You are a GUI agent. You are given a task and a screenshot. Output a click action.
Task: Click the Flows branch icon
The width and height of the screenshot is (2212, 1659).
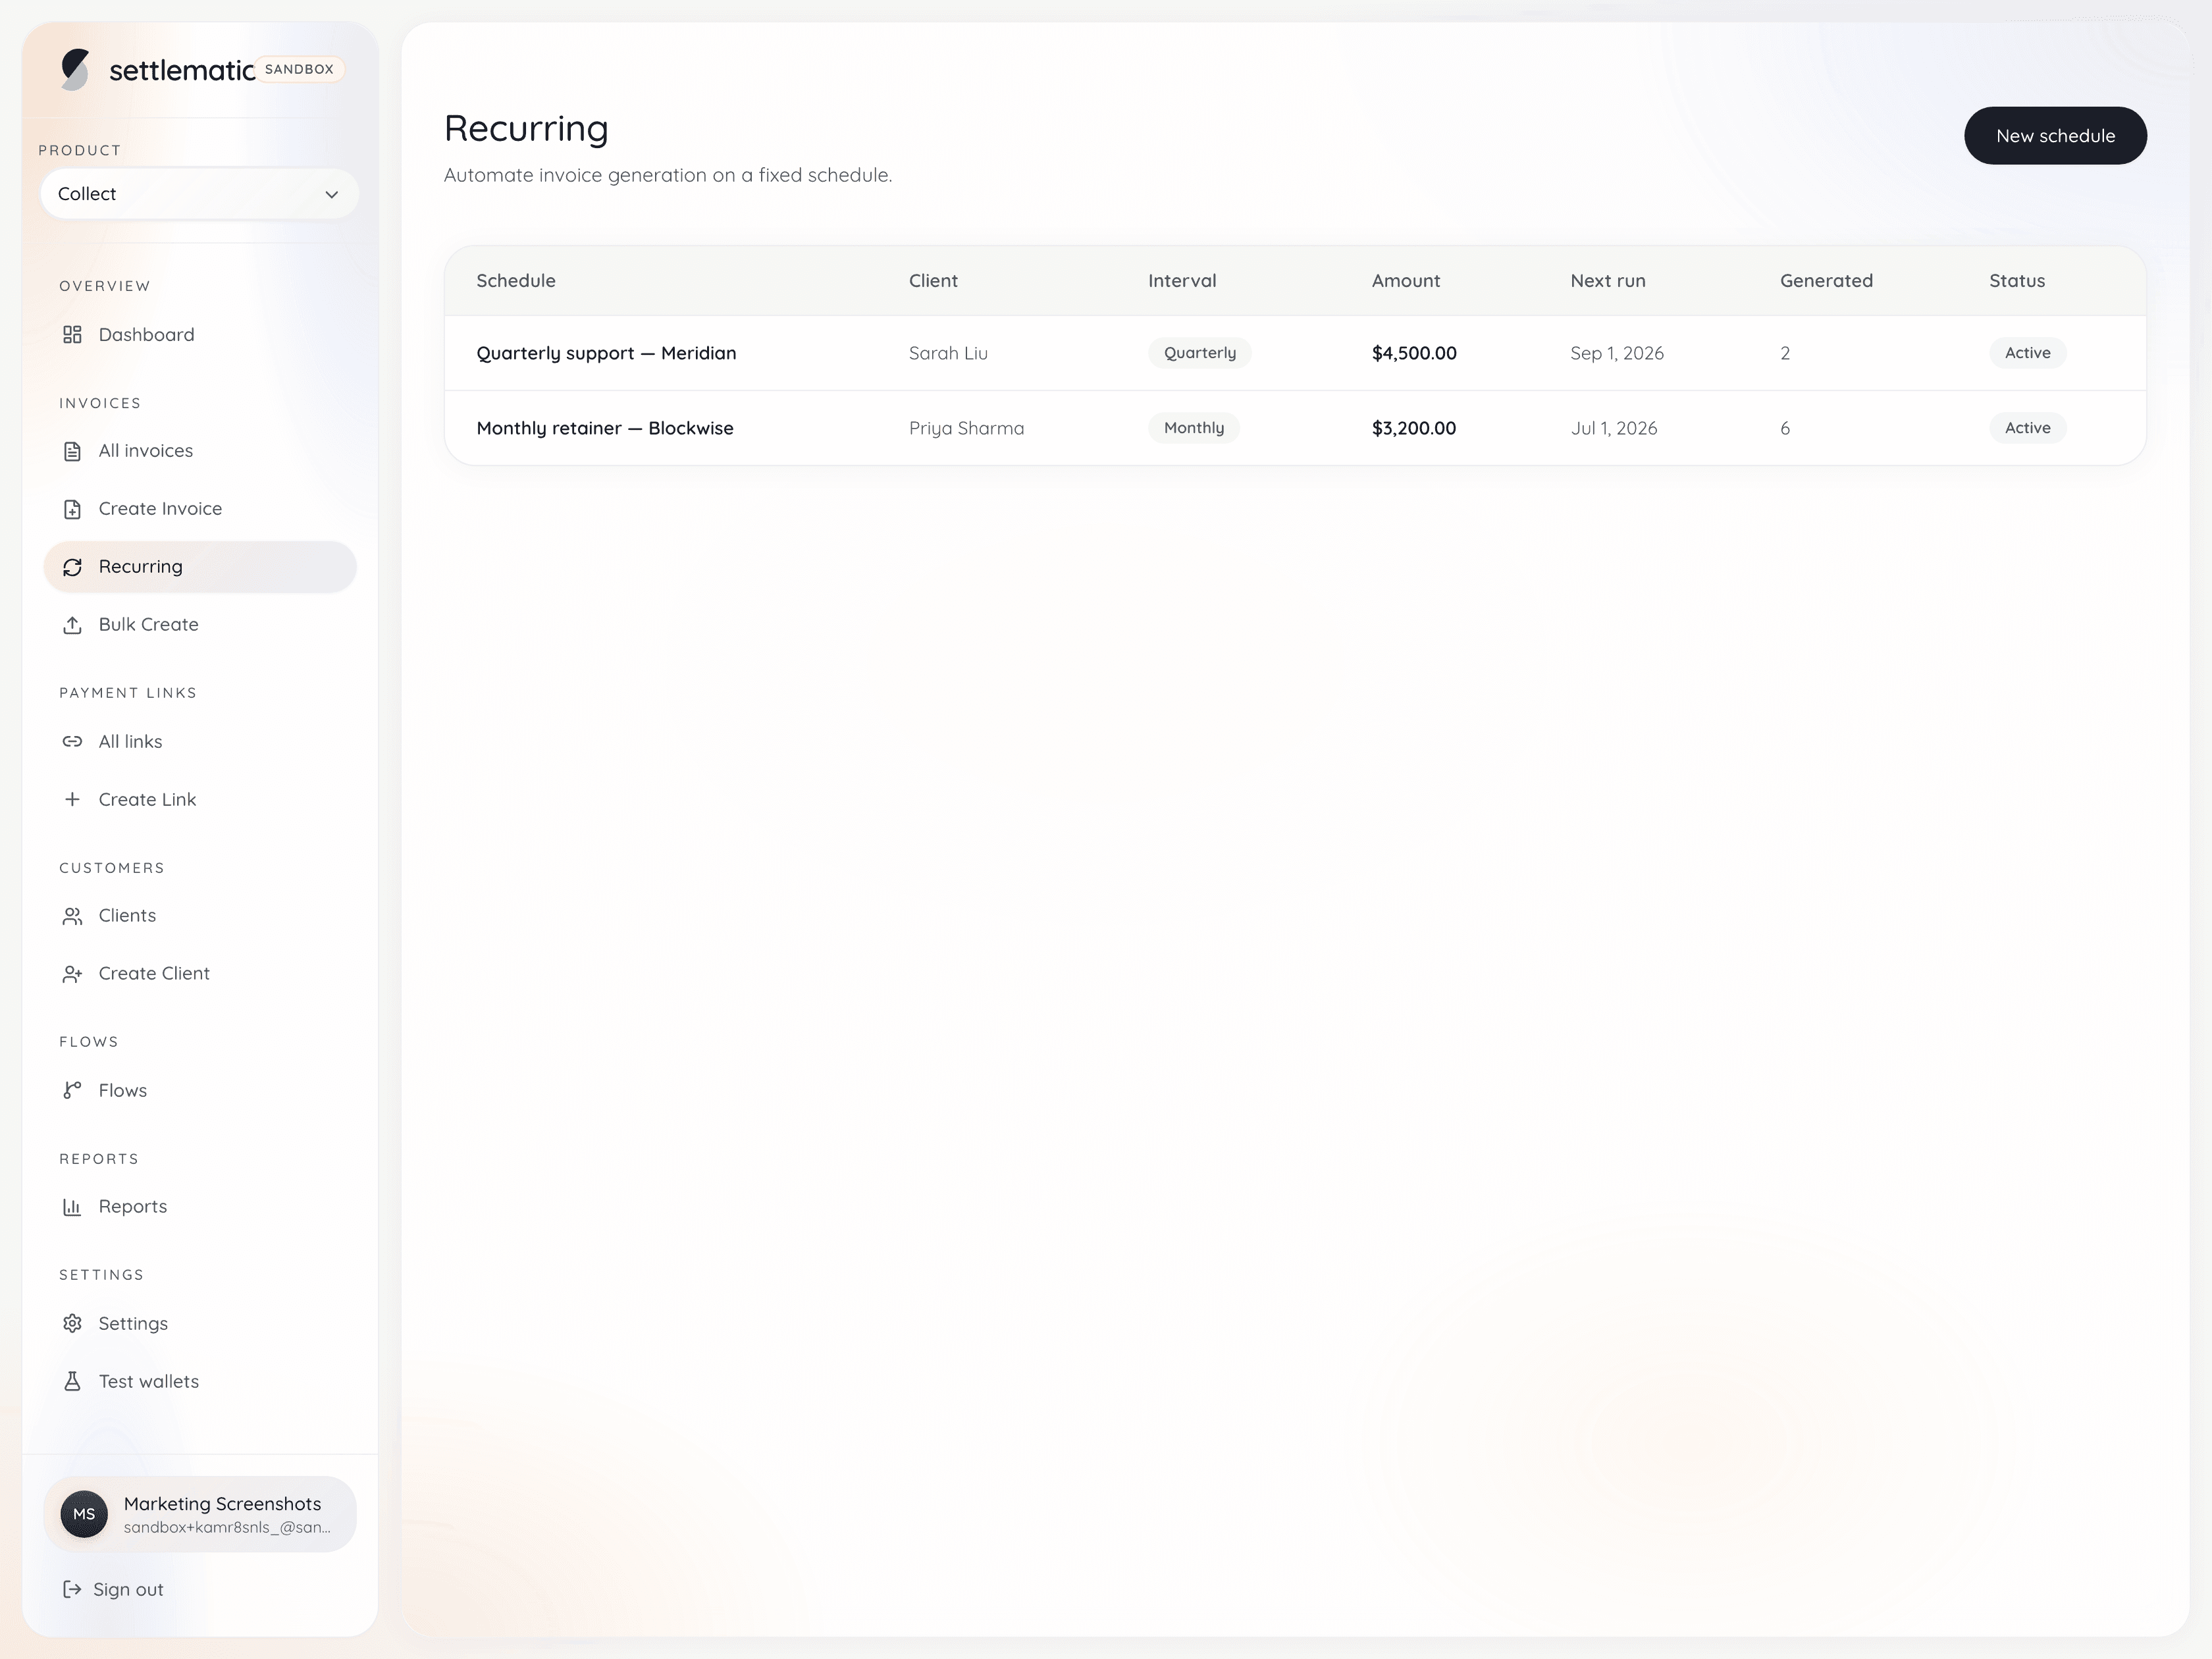[72, 1090]
